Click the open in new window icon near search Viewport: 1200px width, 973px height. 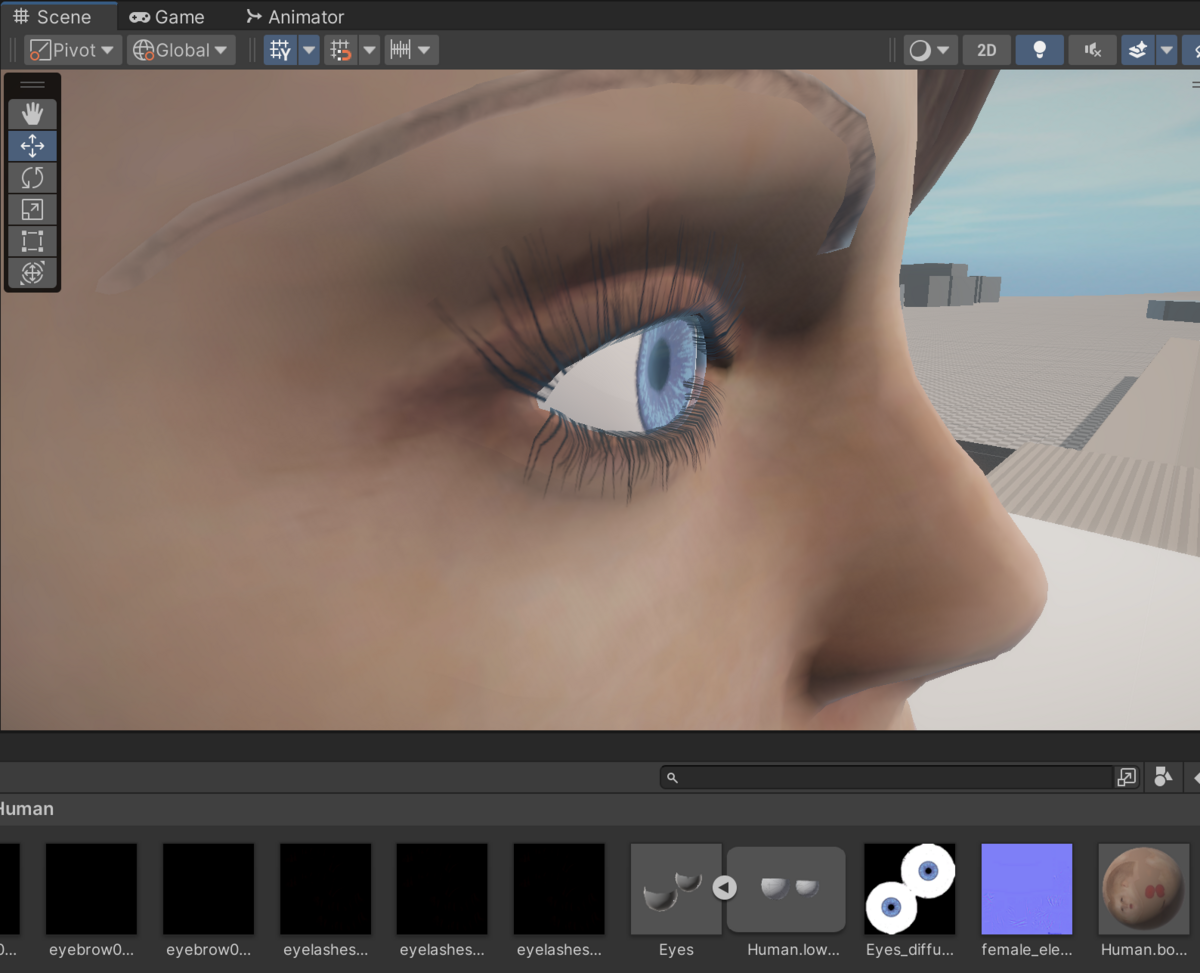tap(1128, 777)
